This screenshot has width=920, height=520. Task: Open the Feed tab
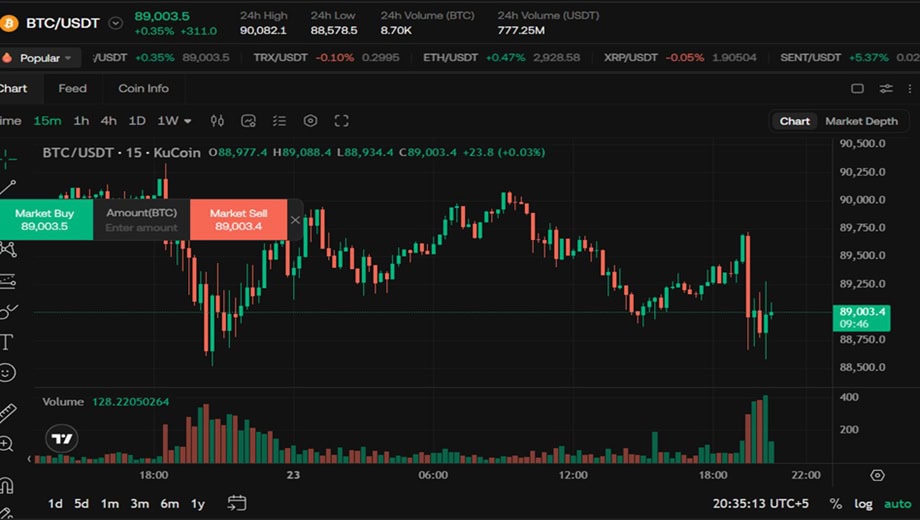click(x=73, y=88)
